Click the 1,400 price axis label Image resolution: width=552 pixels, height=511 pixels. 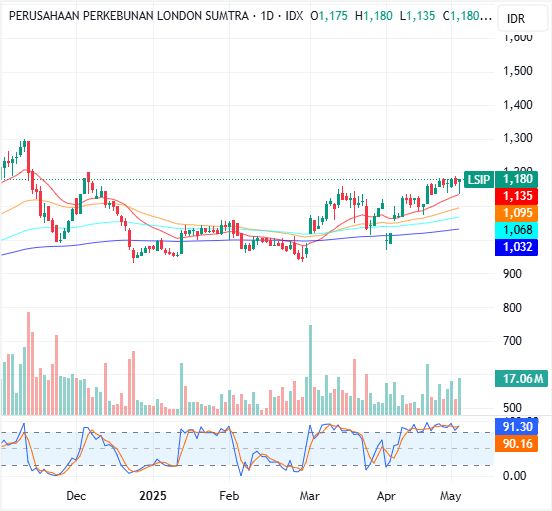tap(518, 105)
